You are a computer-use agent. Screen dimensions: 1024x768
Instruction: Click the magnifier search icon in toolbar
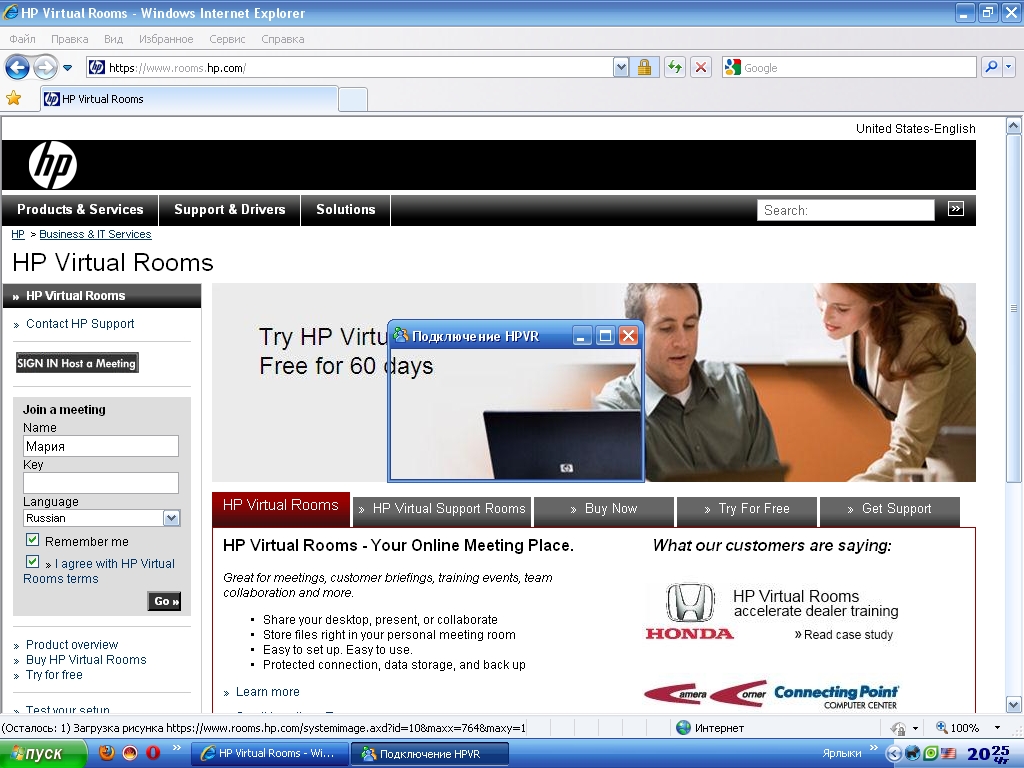991,67
